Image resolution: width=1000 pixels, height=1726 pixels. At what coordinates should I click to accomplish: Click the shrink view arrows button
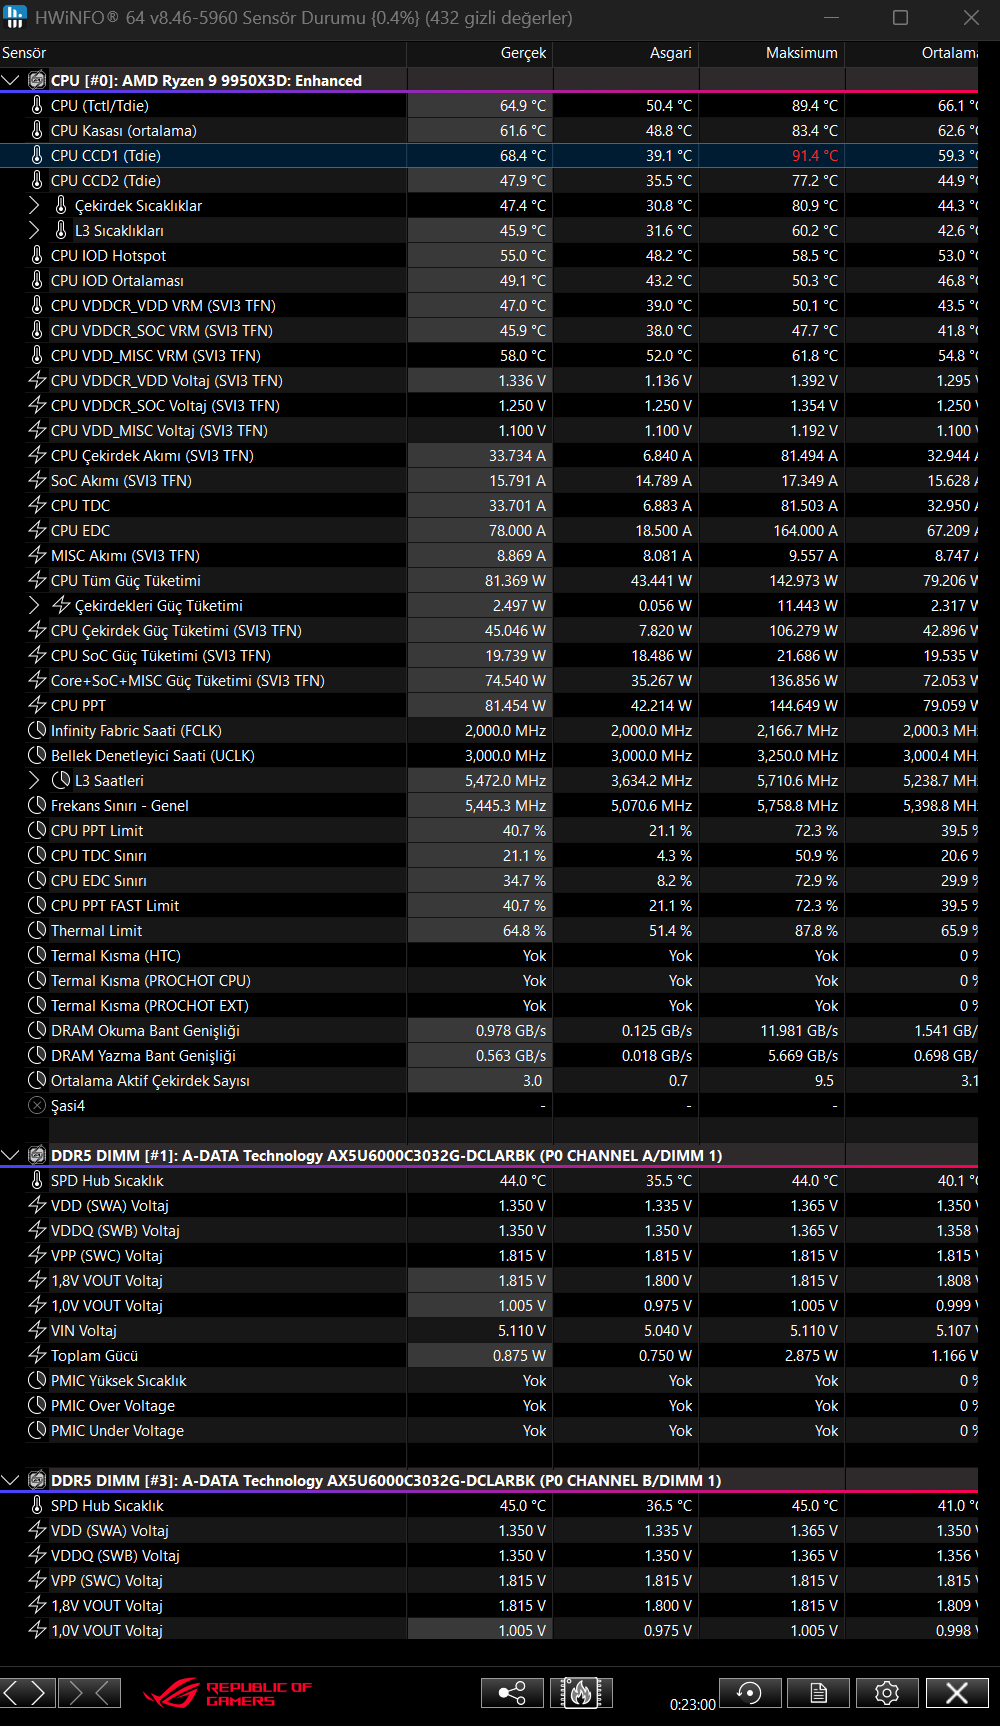click(x=89, y=1692)
